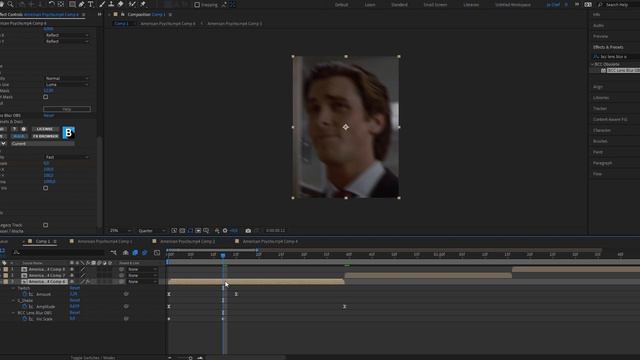Switch to the Standard workspace
Viewport: 640px width, 360px height.
[399, 5]
